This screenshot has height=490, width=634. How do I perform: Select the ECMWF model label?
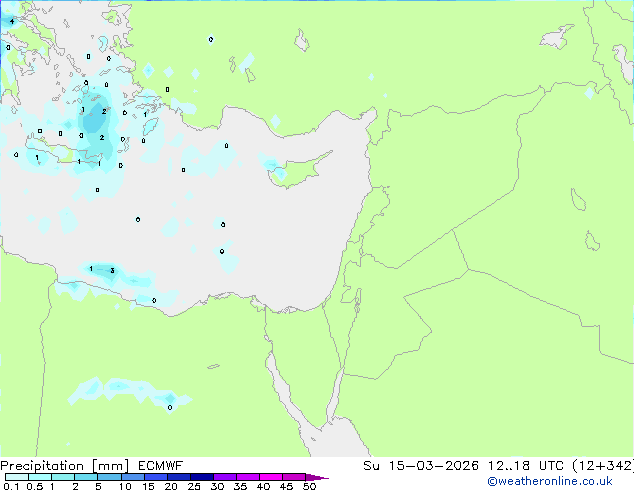161,466
